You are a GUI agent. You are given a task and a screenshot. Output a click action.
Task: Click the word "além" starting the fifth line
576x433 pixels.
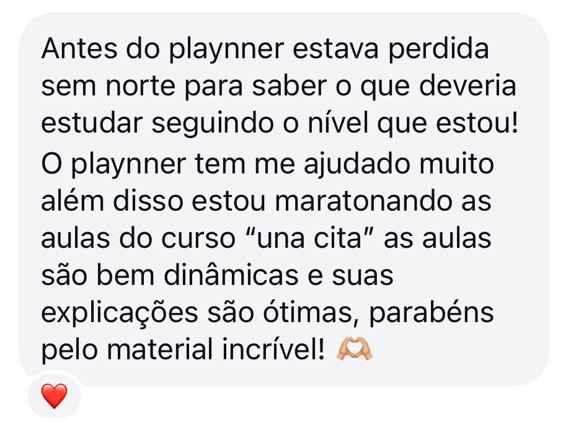72,201
